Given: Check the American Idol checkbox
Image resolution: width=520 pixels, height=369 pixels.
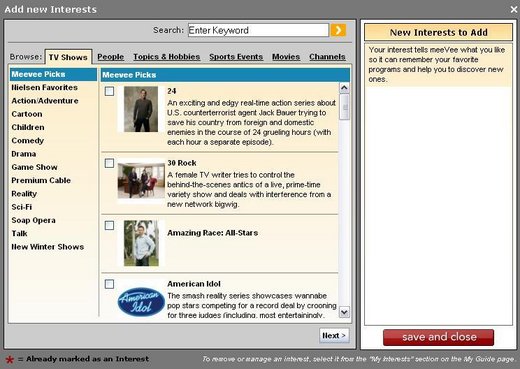Looking at the screenshot, I should point(109,284).
